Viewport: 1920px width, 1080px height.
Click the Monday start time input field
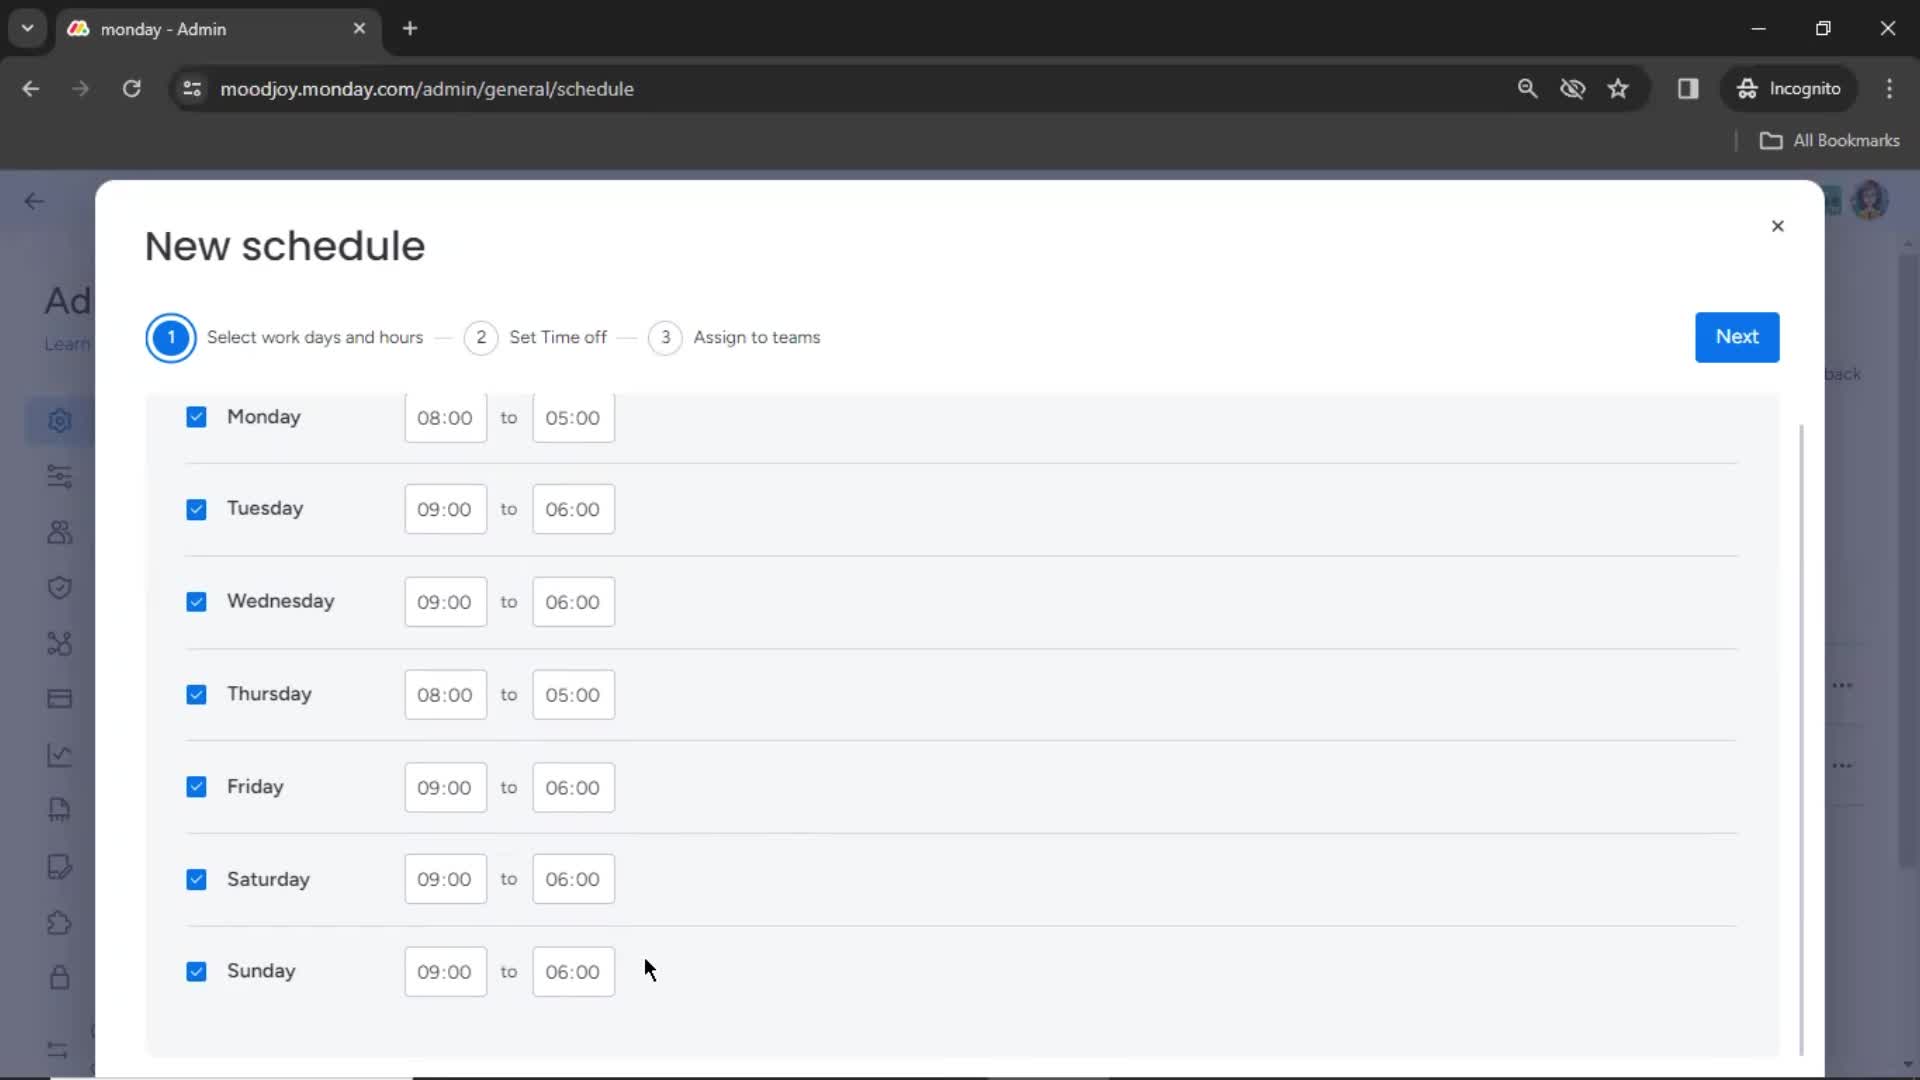tap(443, 417)
